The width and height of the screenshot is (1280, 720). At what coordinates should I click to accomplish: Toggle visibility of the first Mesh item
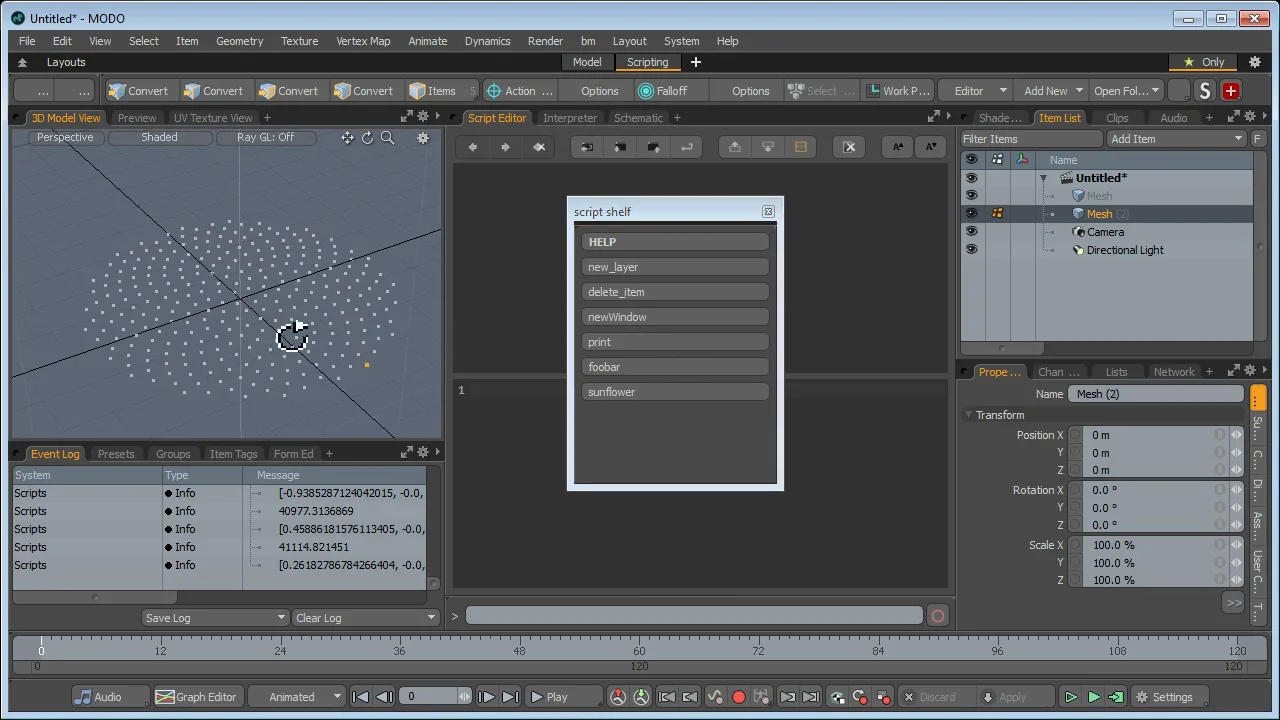click(x=971, y=196)
